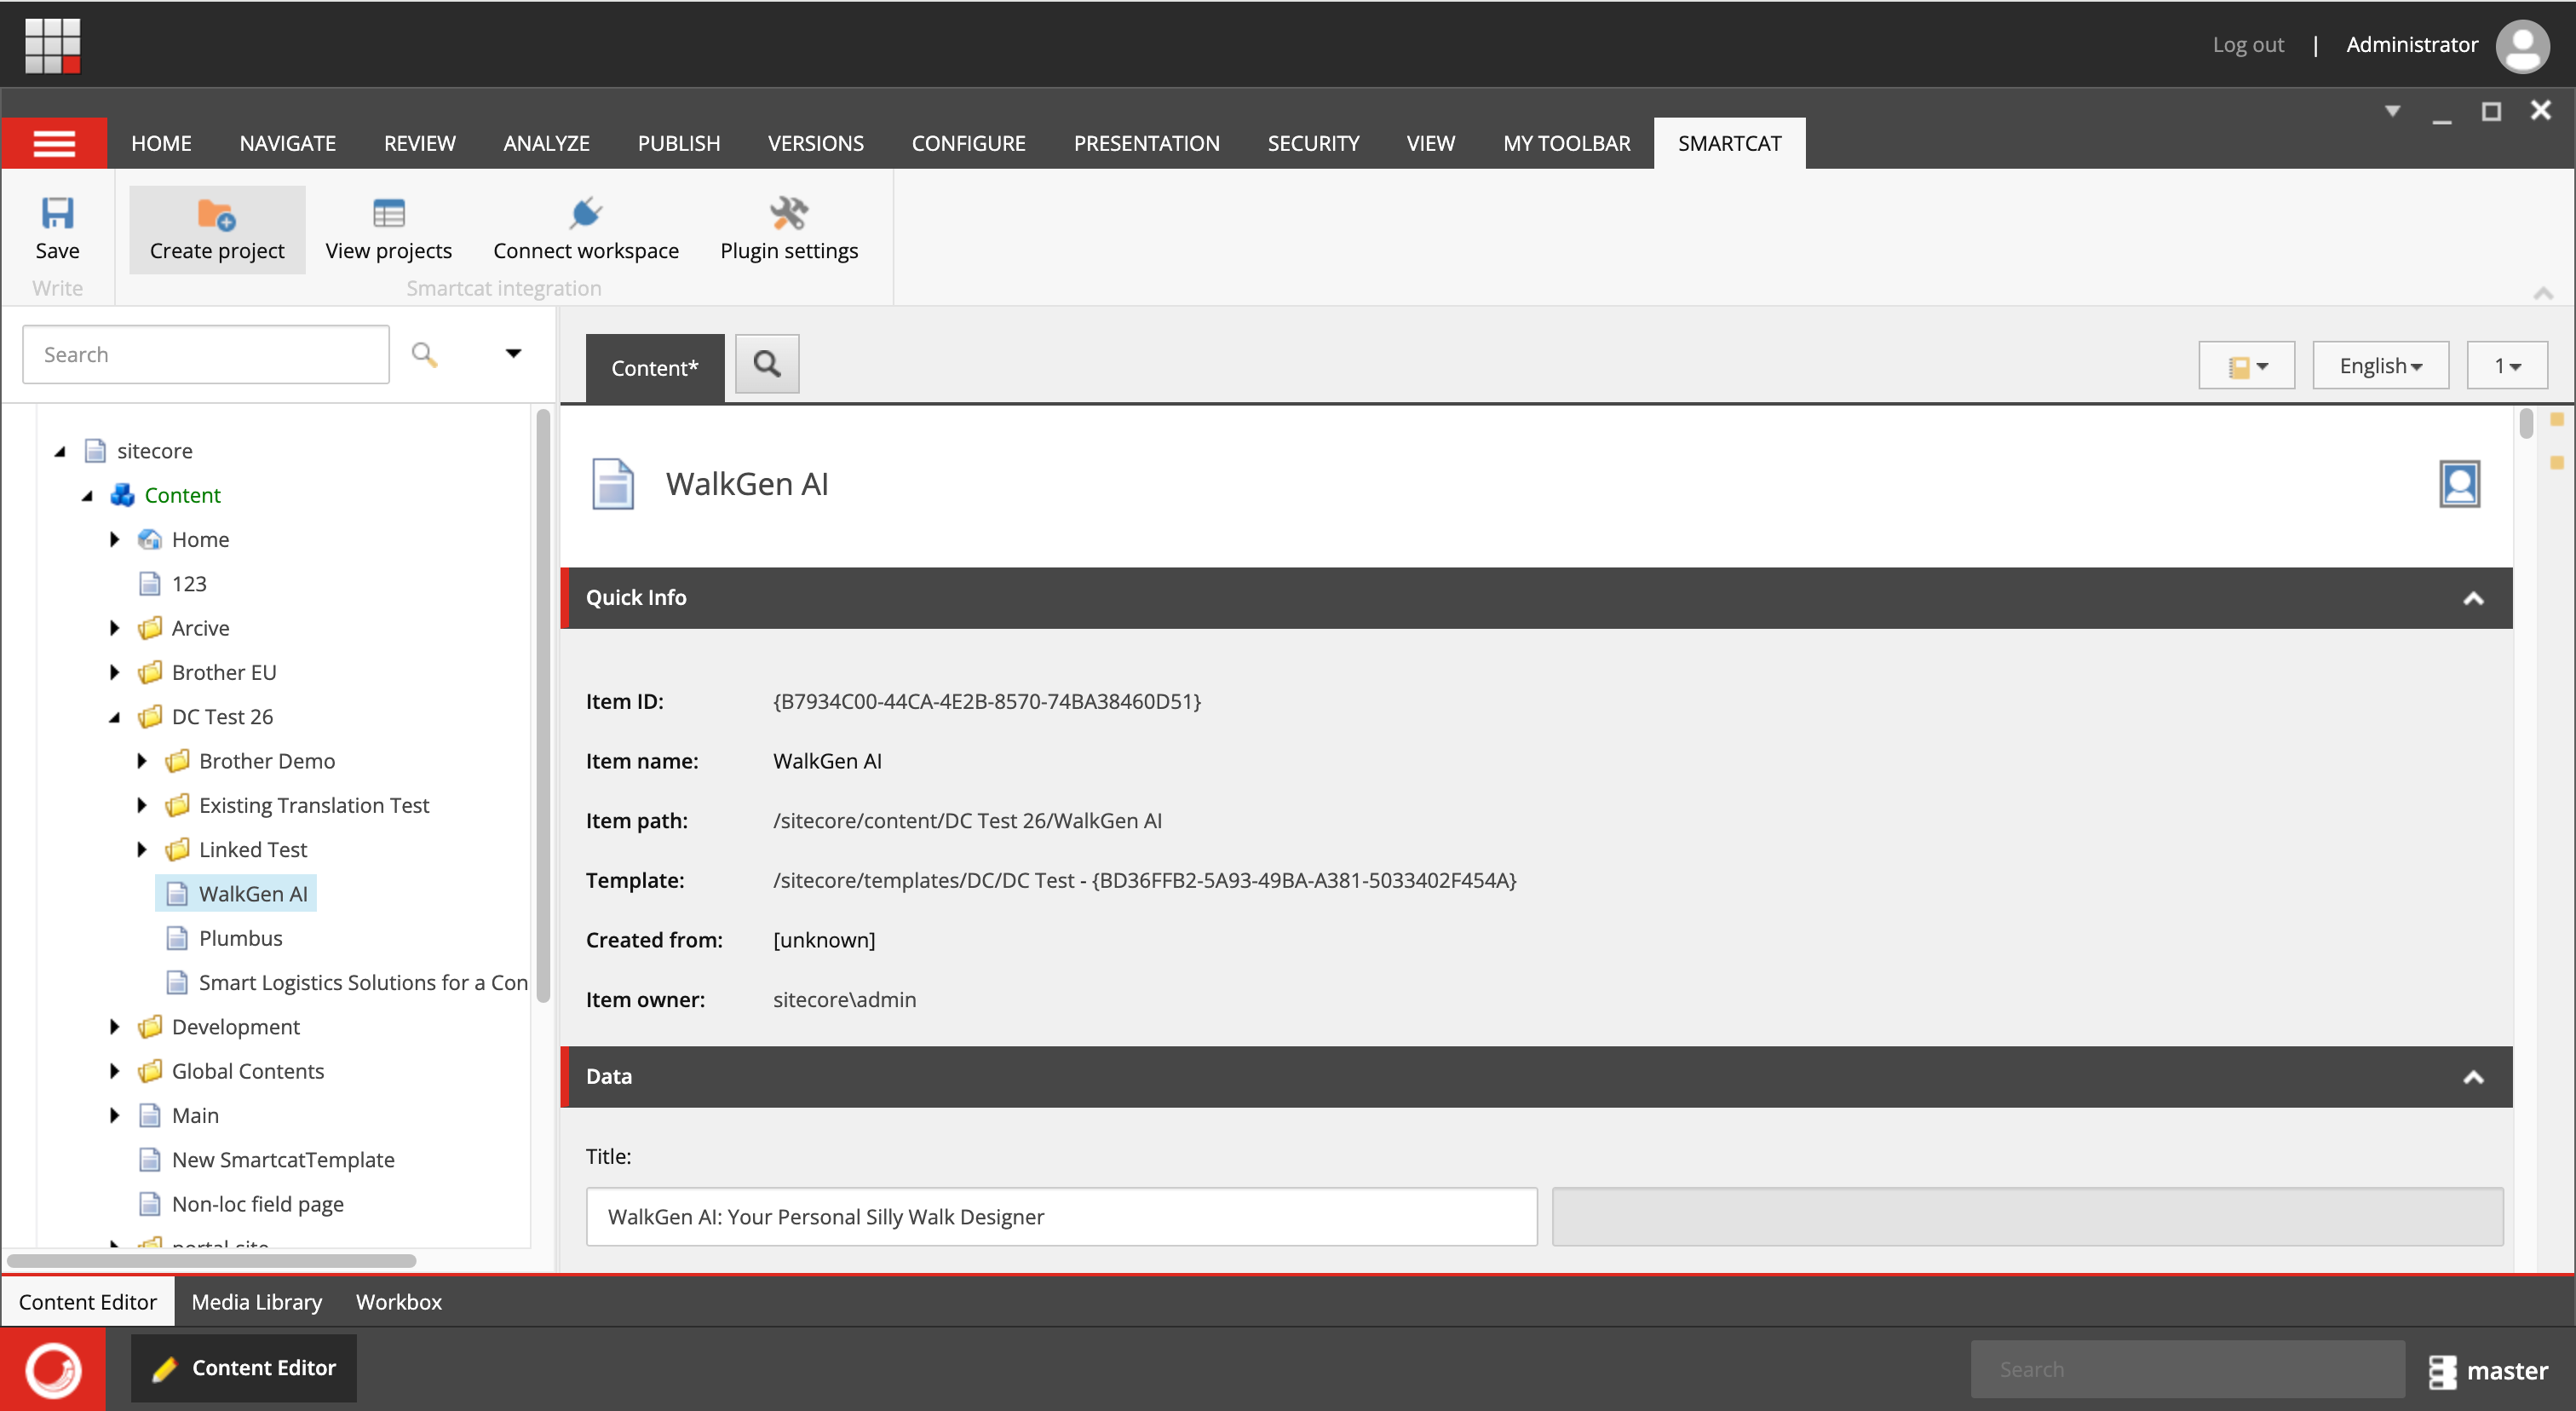Image resolution: width=2576 pixels, height=1411 pixels.
Task: Open the window options dropdown arrow
Action: [x=2393, y=111]
